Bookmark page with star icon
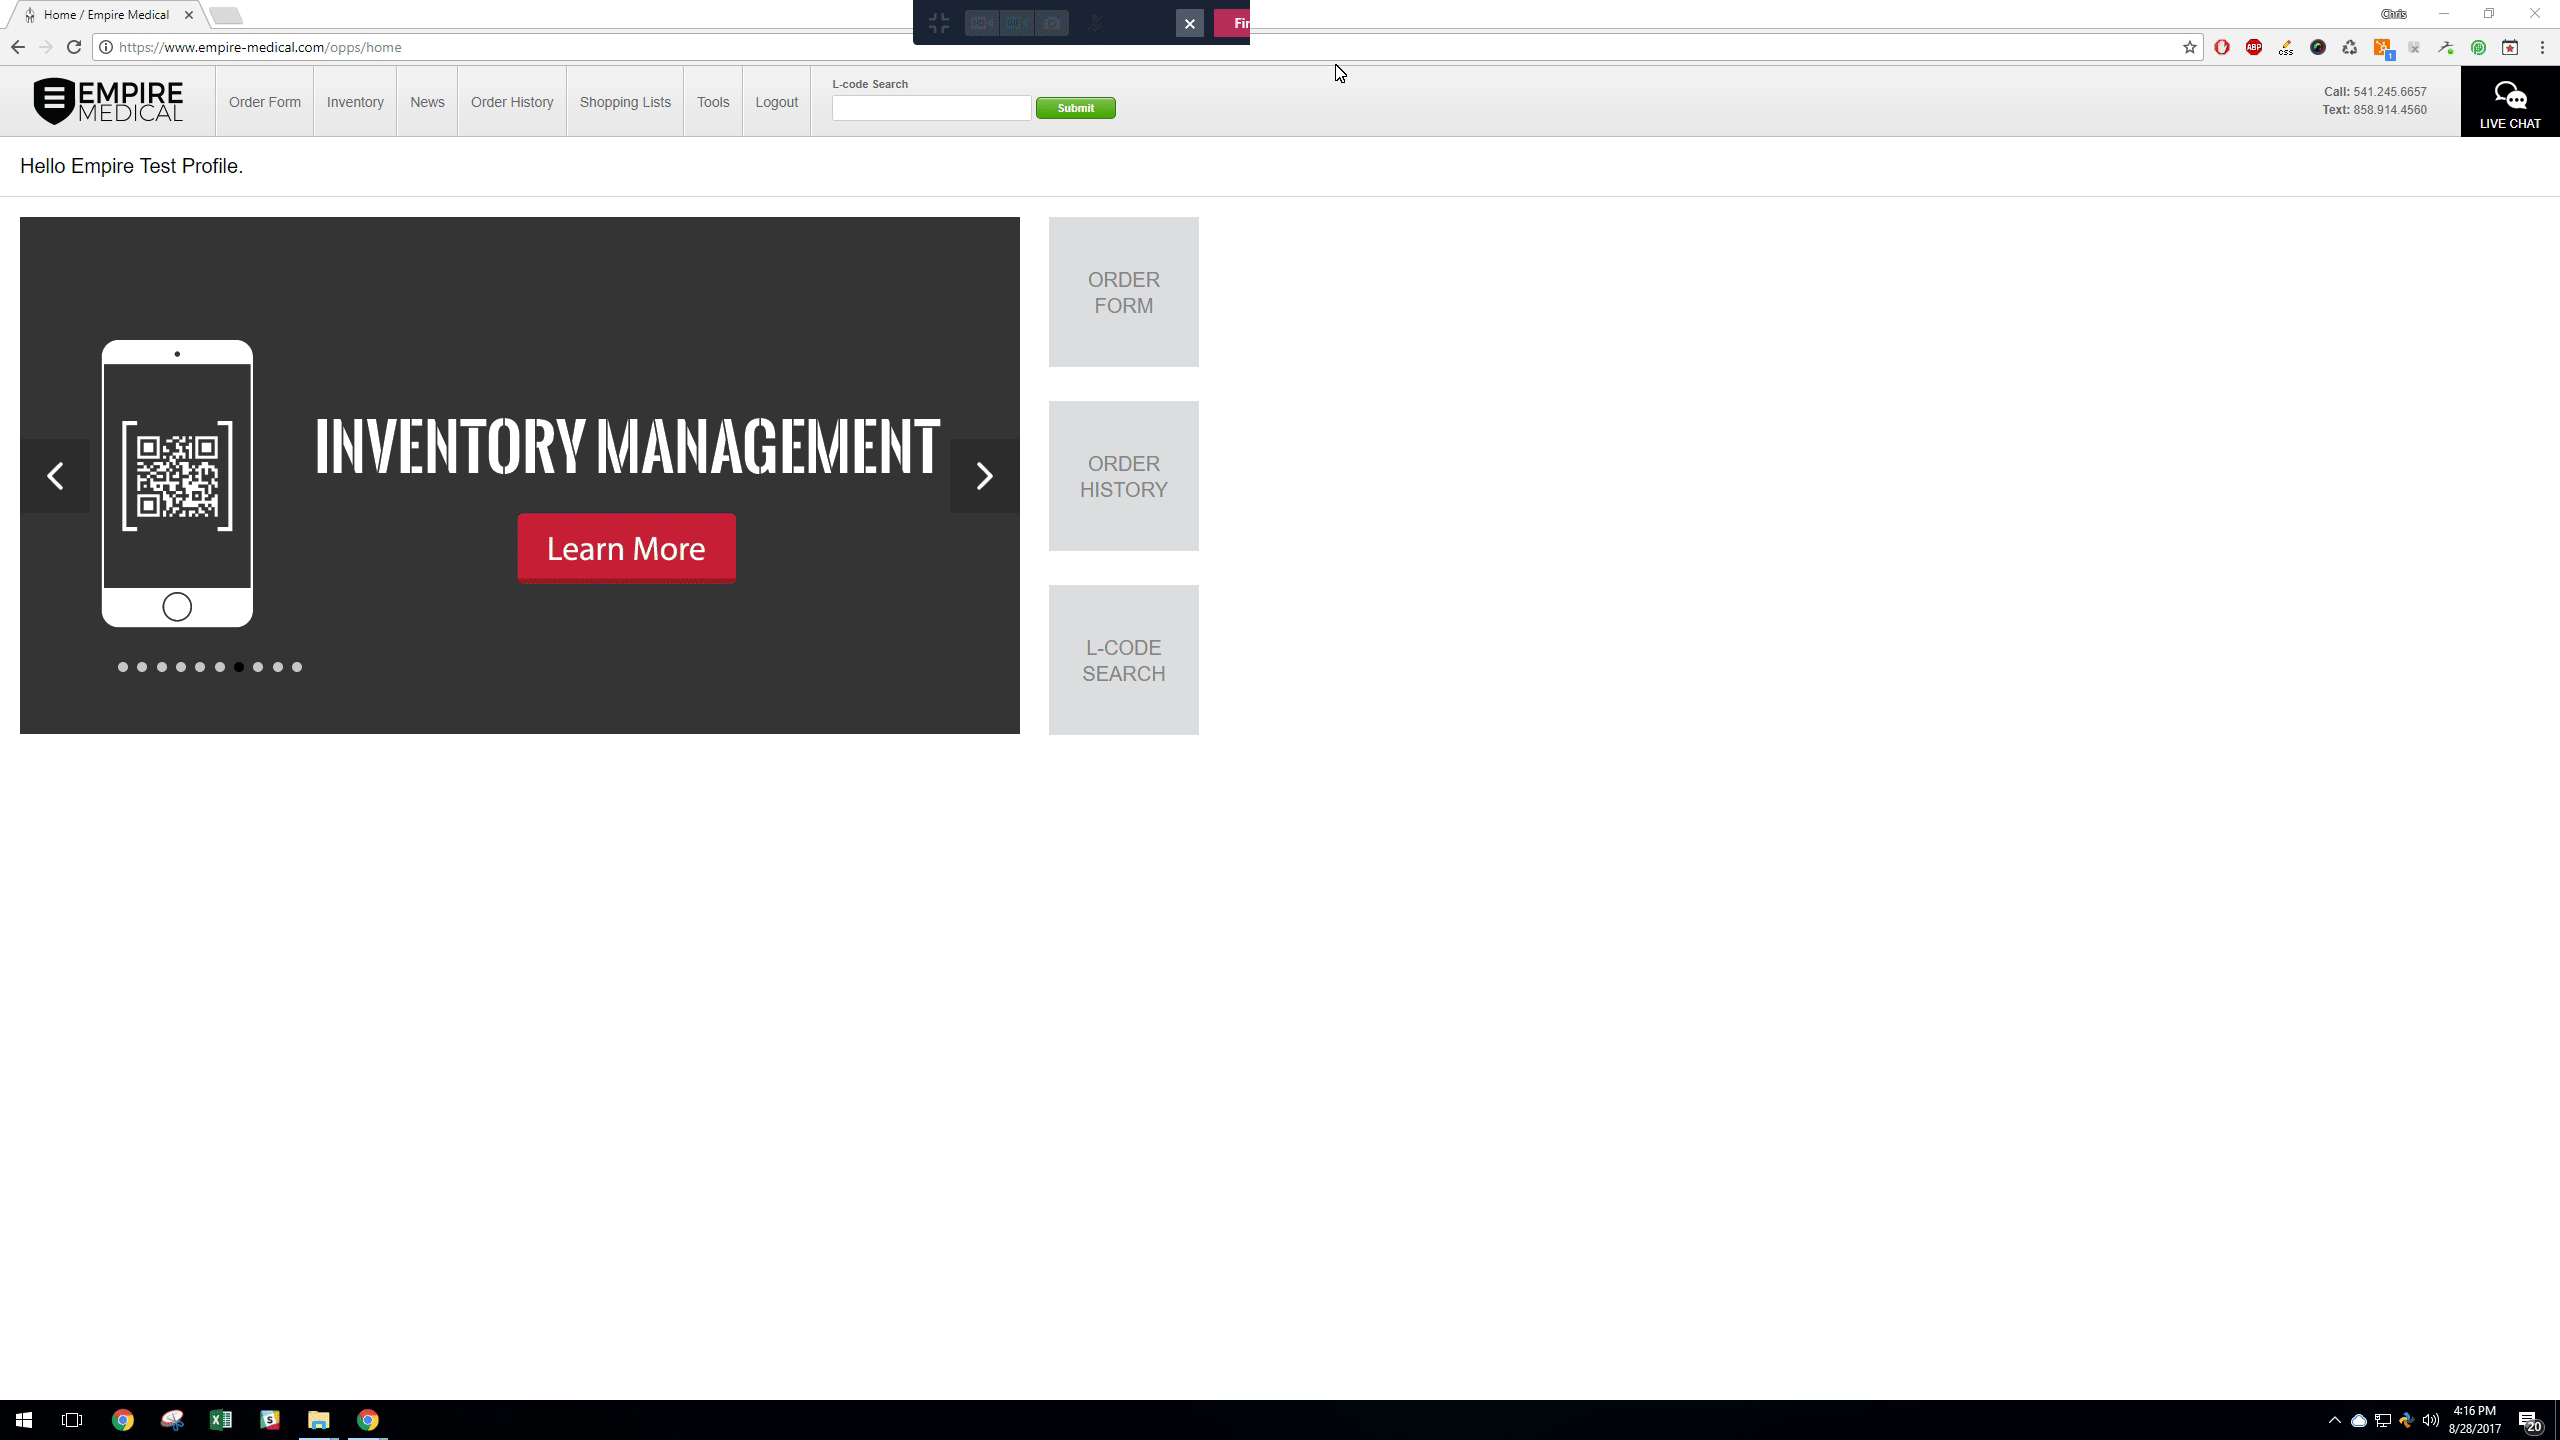 2189,47
